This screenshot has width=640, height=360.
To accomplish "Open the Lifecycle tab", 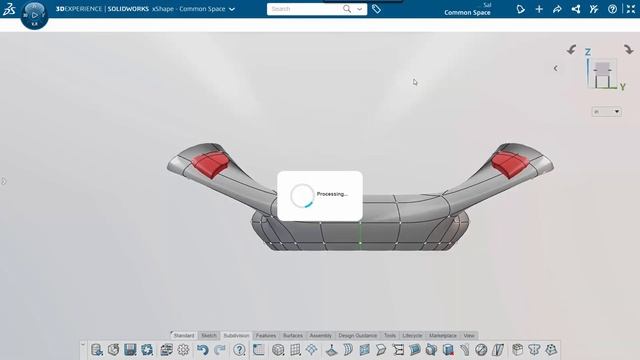I will coord(412,336).
